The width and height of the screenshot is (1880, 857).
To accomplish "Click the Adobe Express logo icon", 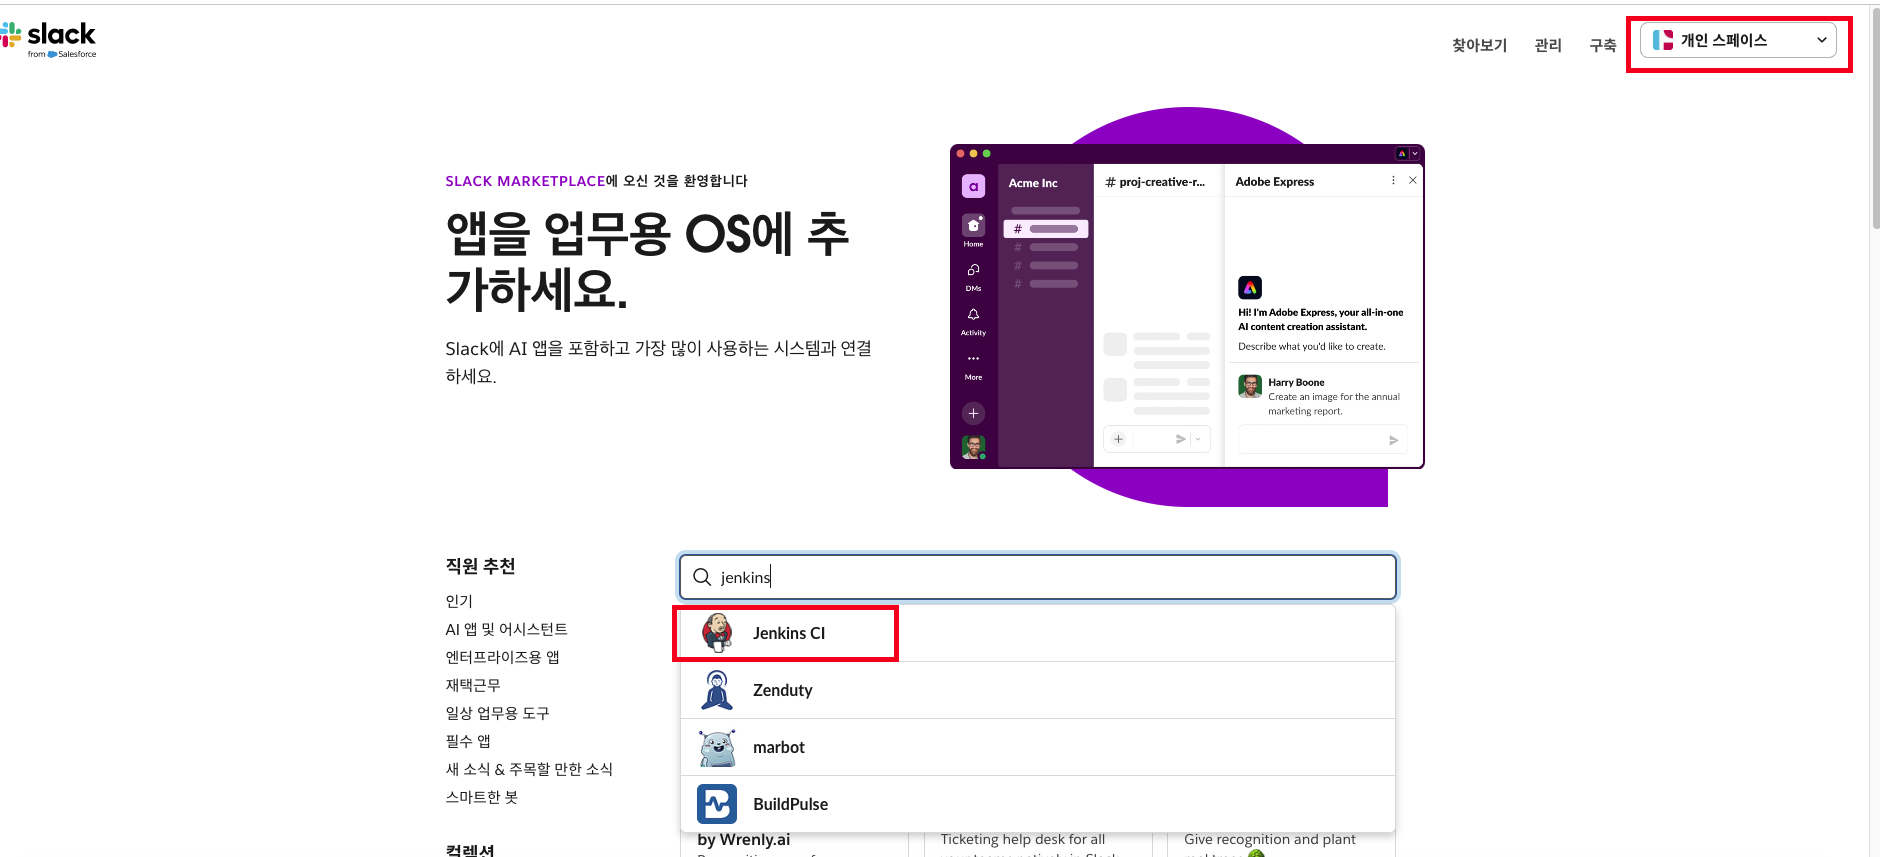I will [1250, 288].
